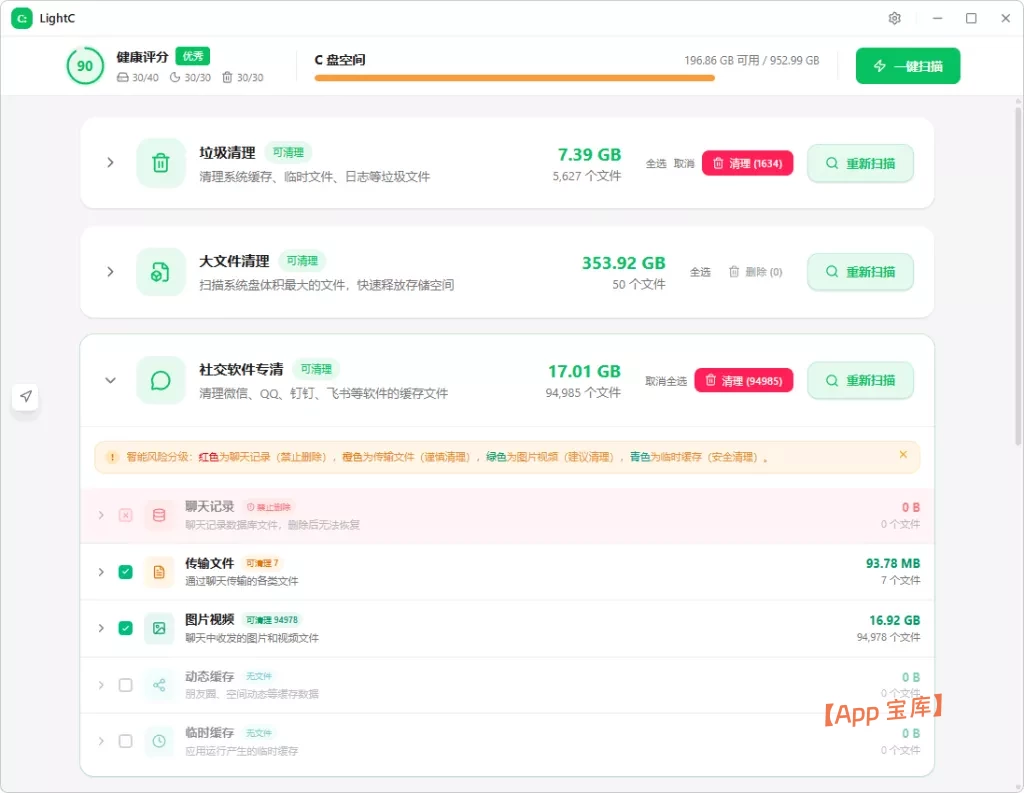Click the 196.86 GB 可用 / 952.99 GB text
Screen dimensions: 1024x793
752,60
